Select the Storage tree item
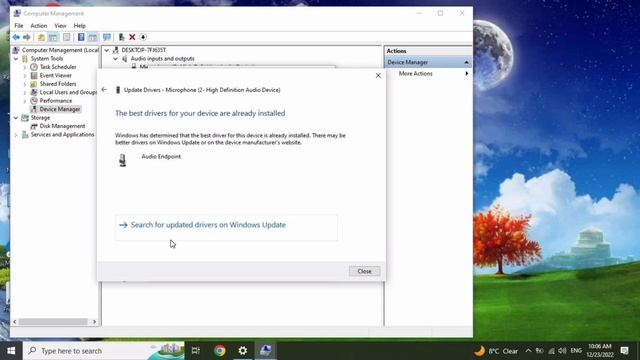Viewport: 640px width, 360px height. tap(40, 118)
